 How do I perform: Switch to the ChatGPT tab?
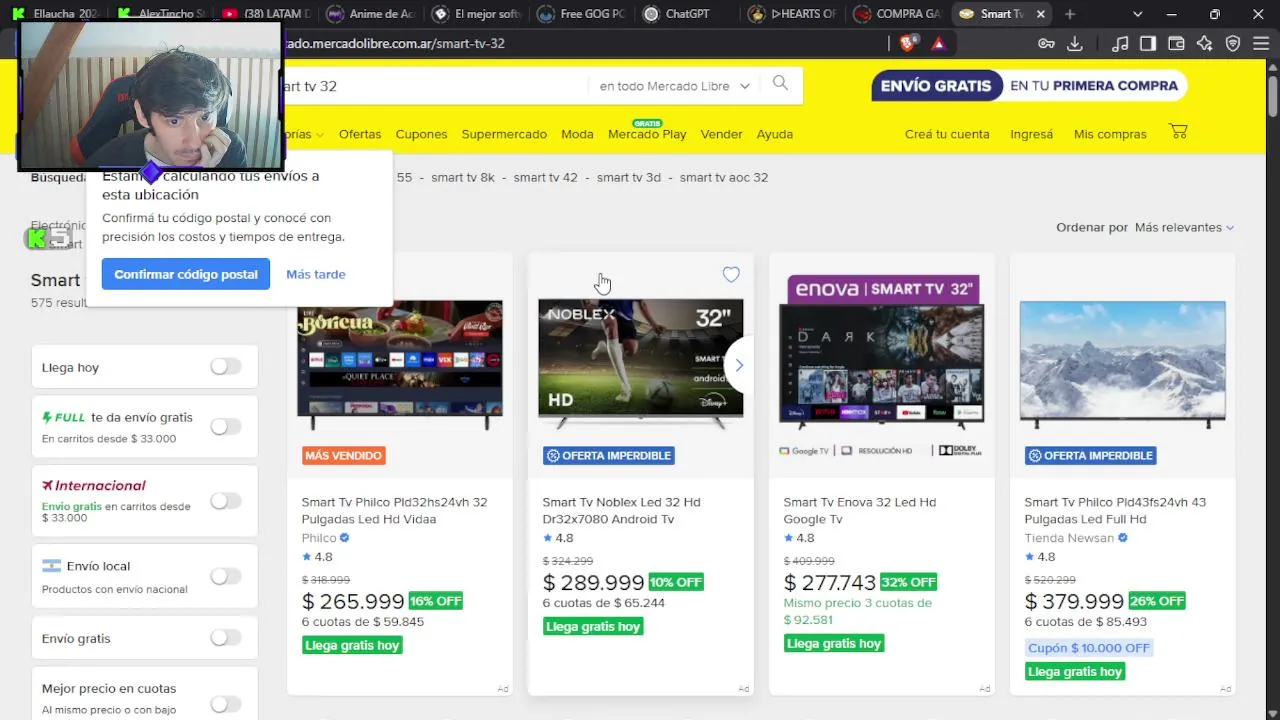tap(689, 14)
